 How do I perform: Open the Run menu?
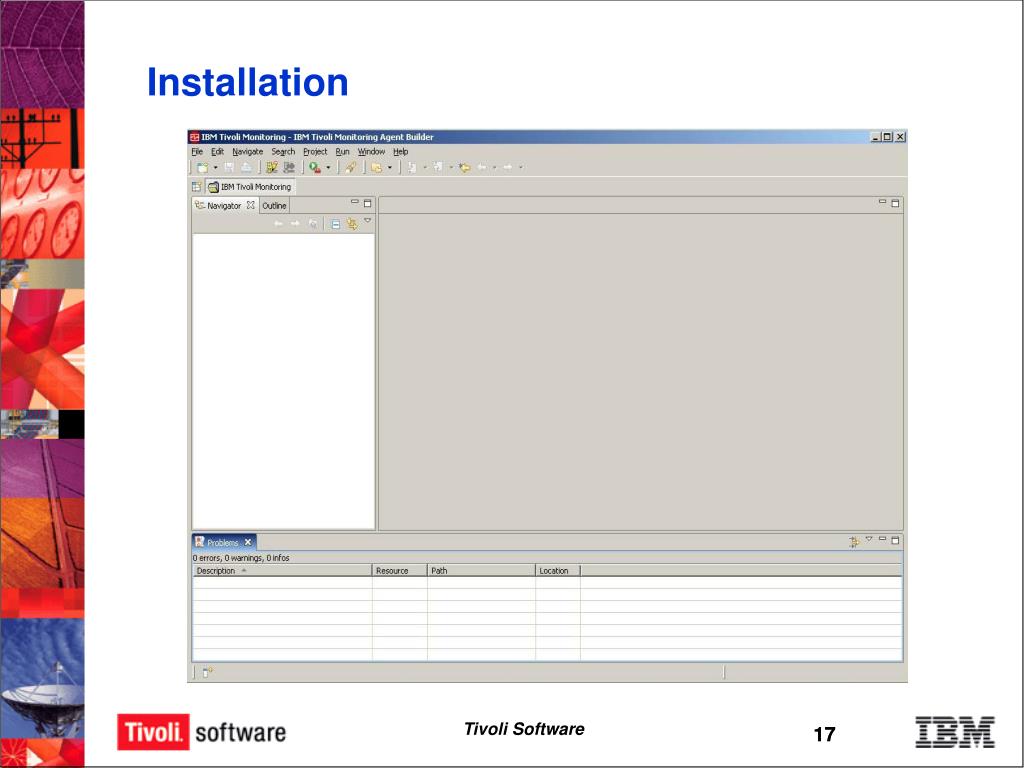click(x=342, y=152)
